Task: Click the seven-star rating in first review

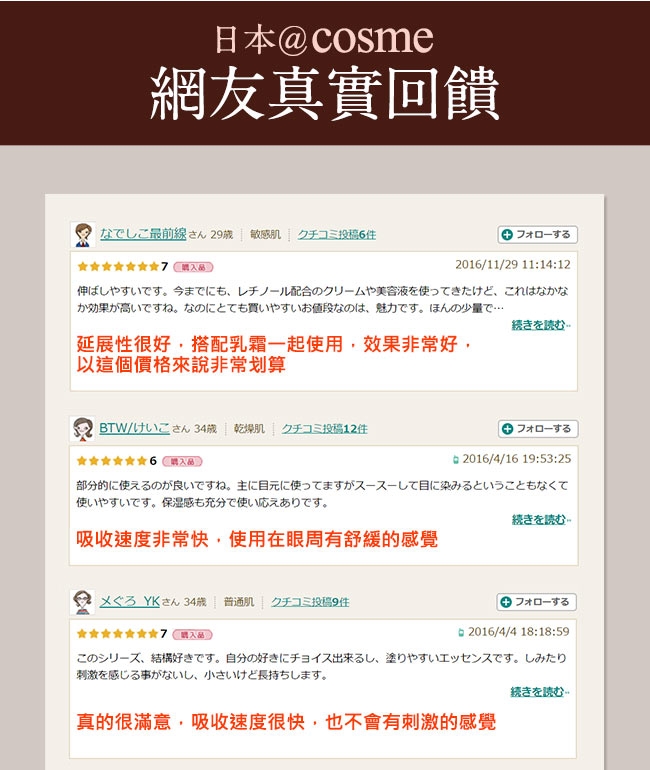Action: tap(123, 267)
